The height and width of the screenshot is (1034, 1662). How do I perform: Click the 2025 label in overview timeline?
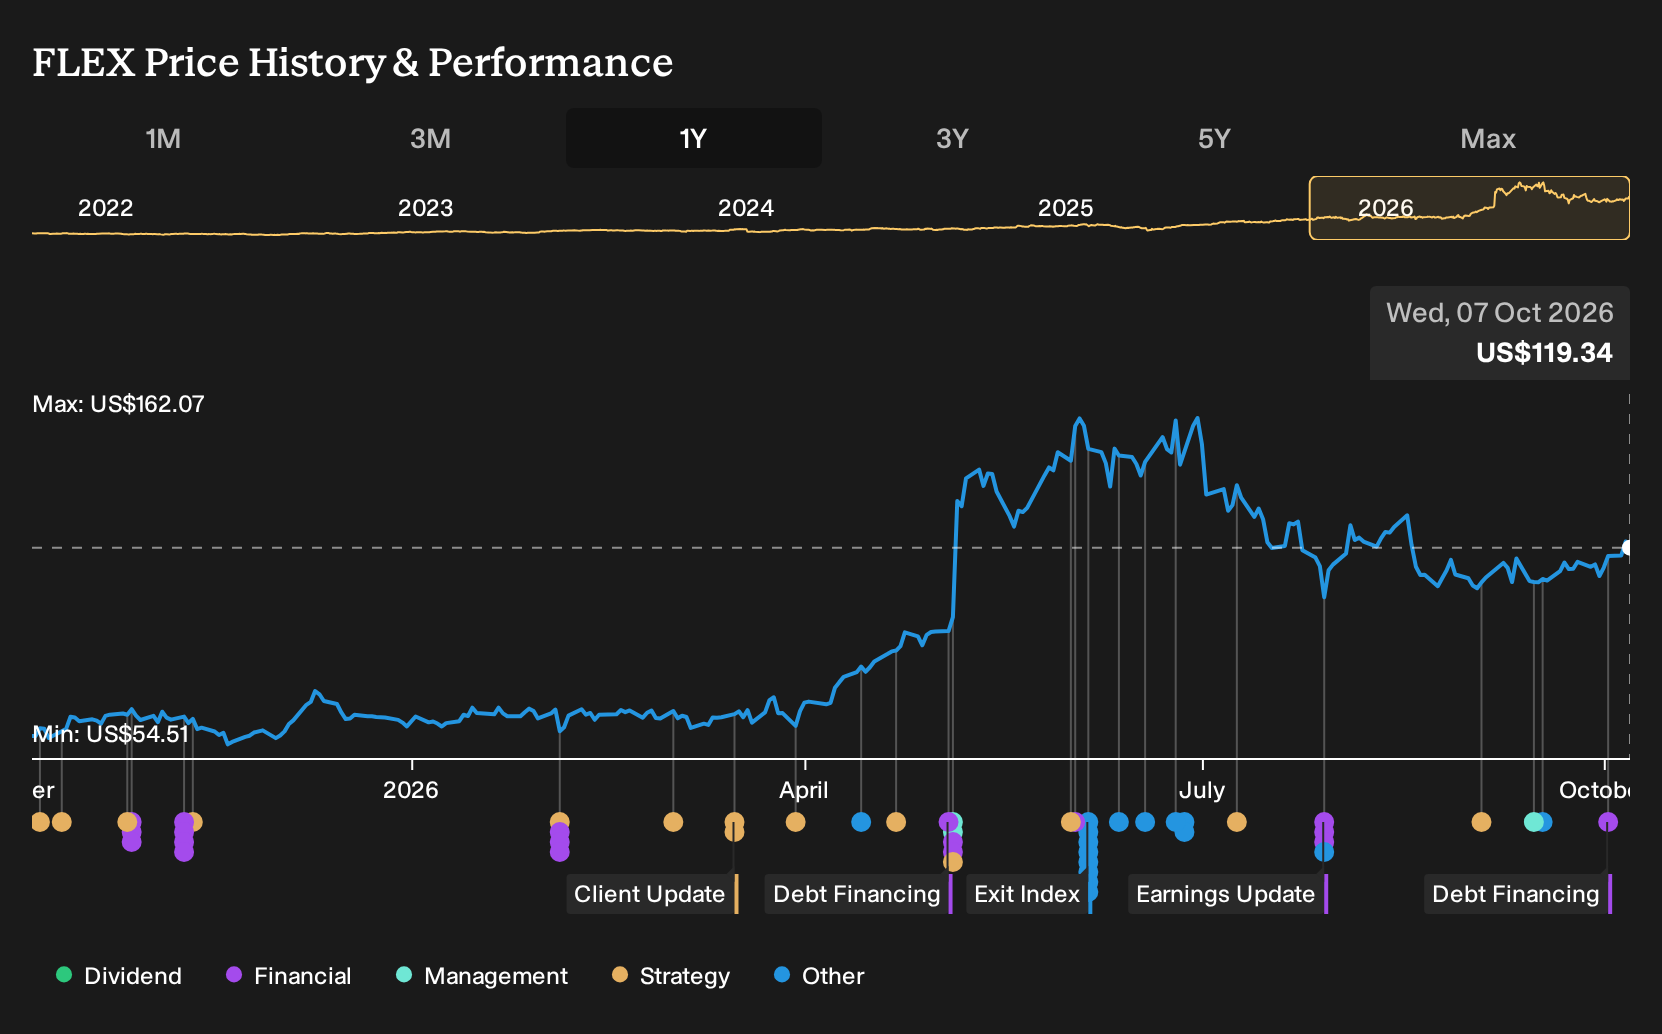tap(1066, 208)
